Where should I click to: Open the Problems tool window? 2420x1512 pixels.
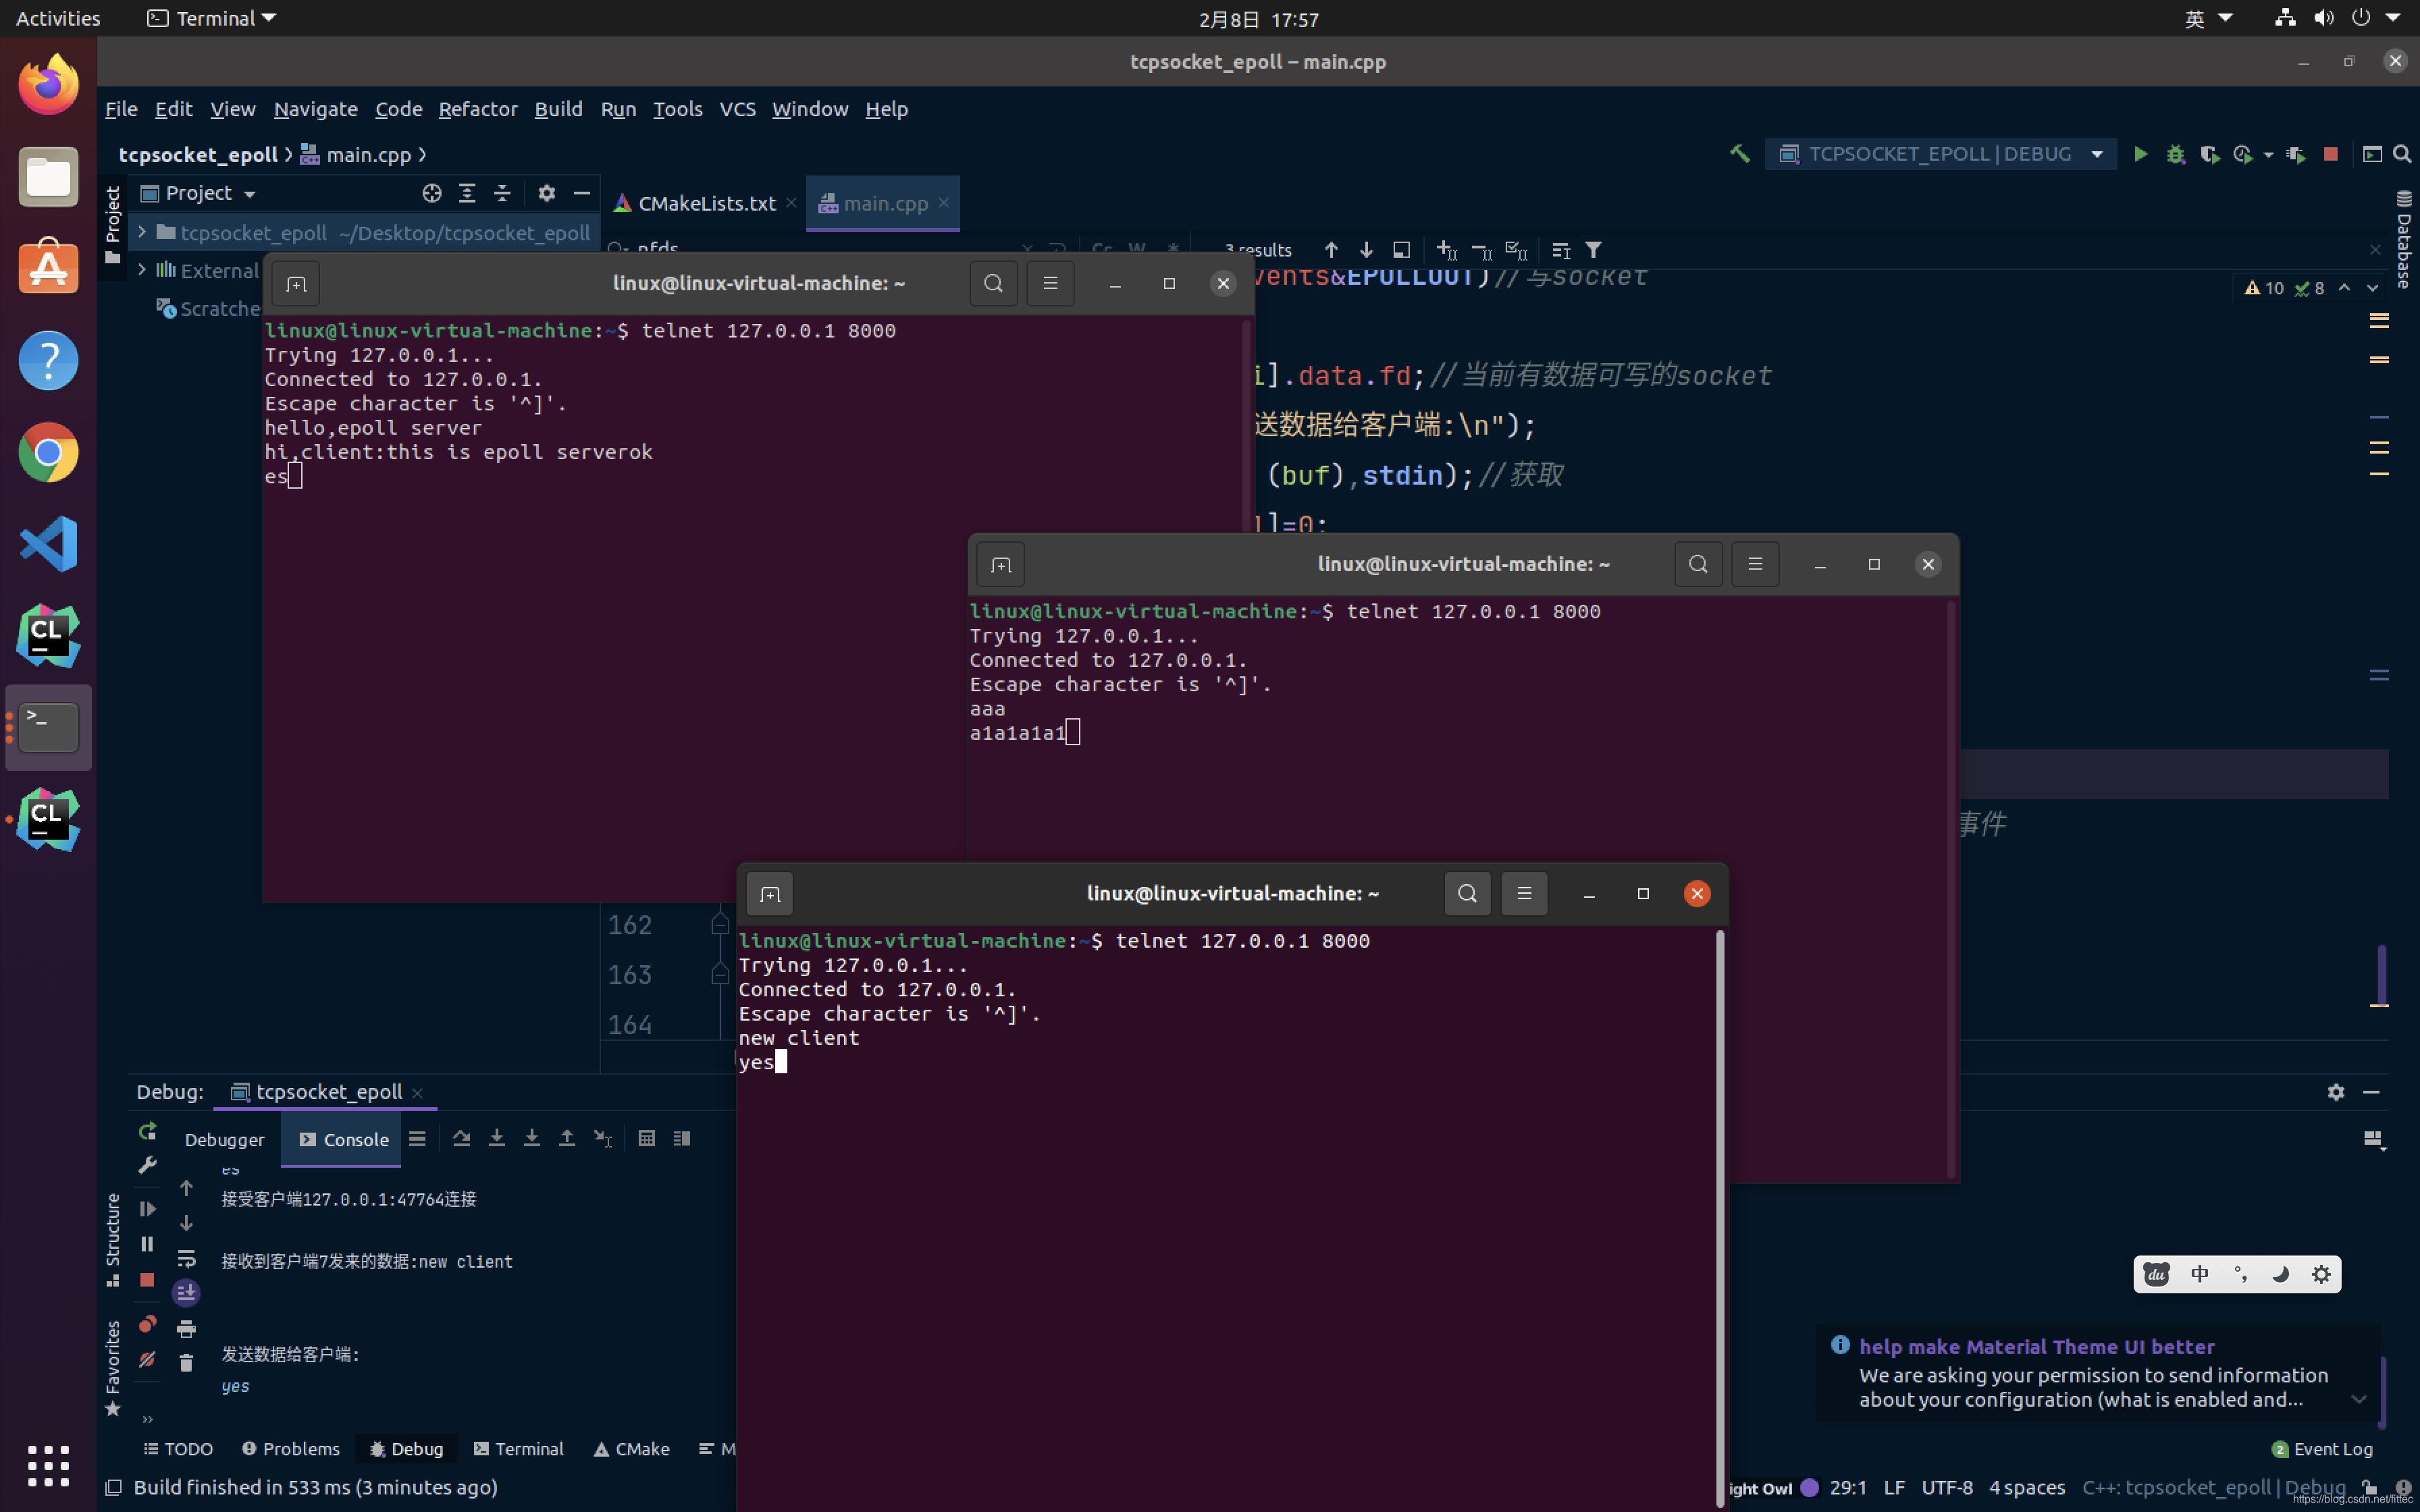tap(291, 1449)
